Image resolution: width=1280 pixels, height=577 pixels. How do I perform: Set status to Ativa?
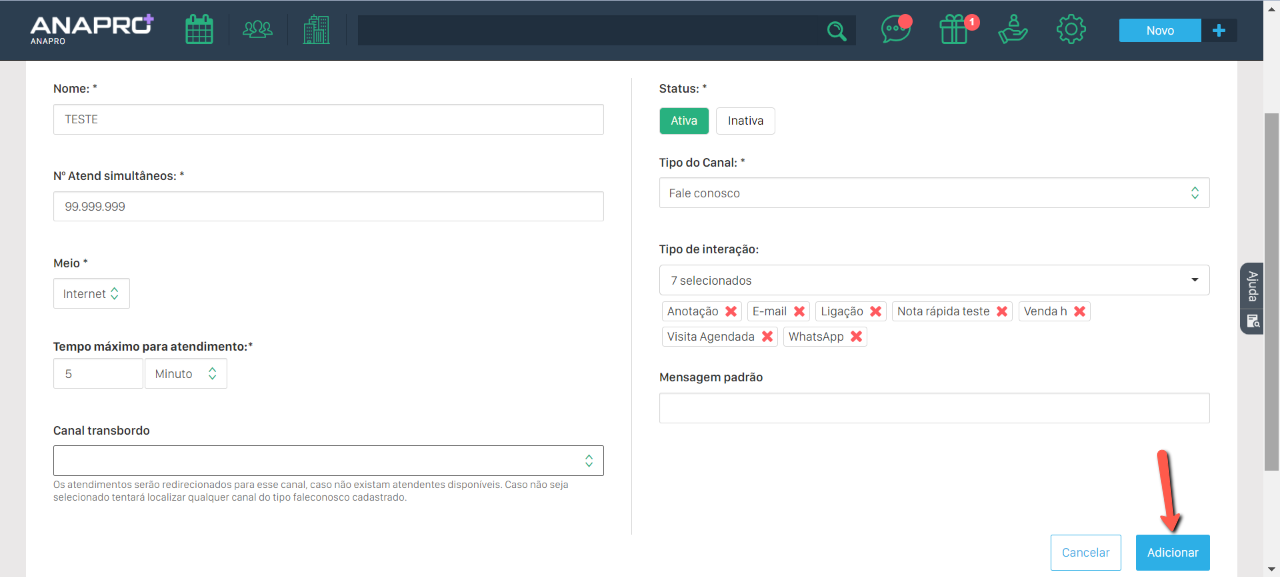684,121
